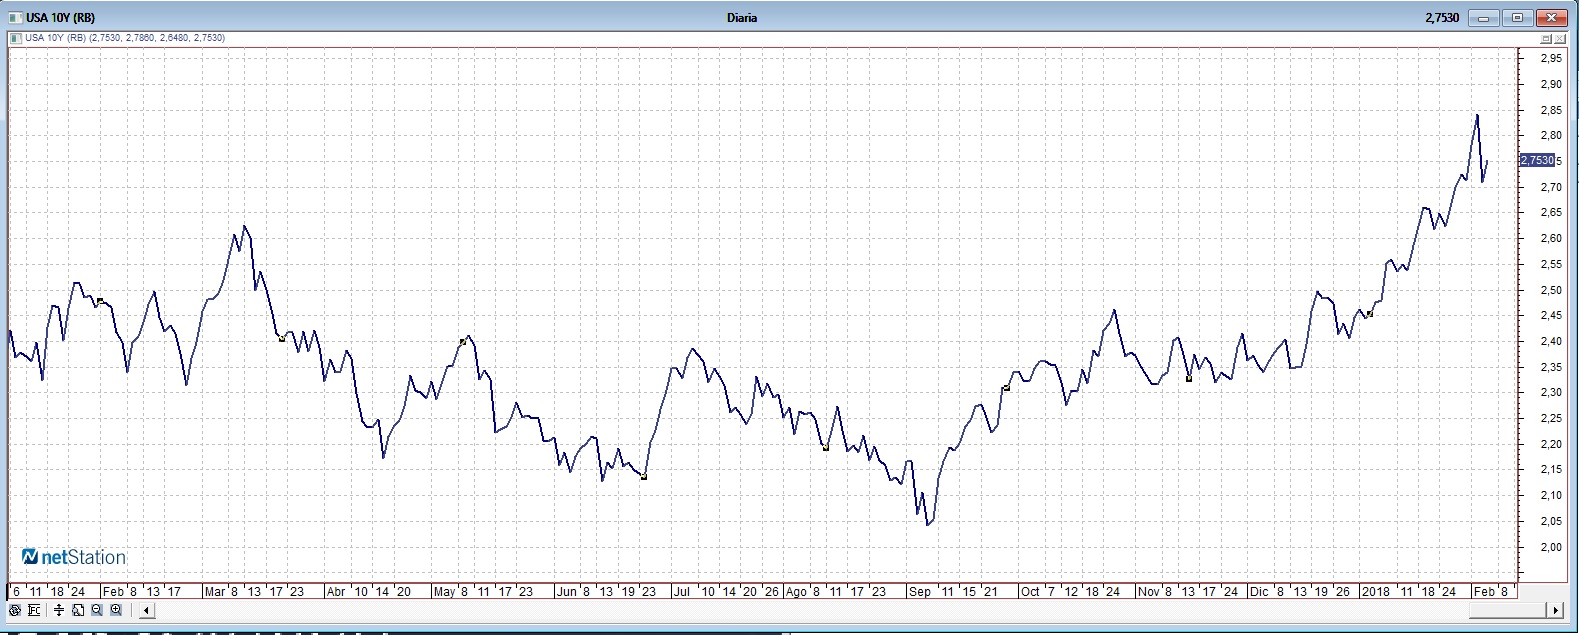Click the Sep label on the date axis
Screen dimensions: 1579x635
(919, 592)
